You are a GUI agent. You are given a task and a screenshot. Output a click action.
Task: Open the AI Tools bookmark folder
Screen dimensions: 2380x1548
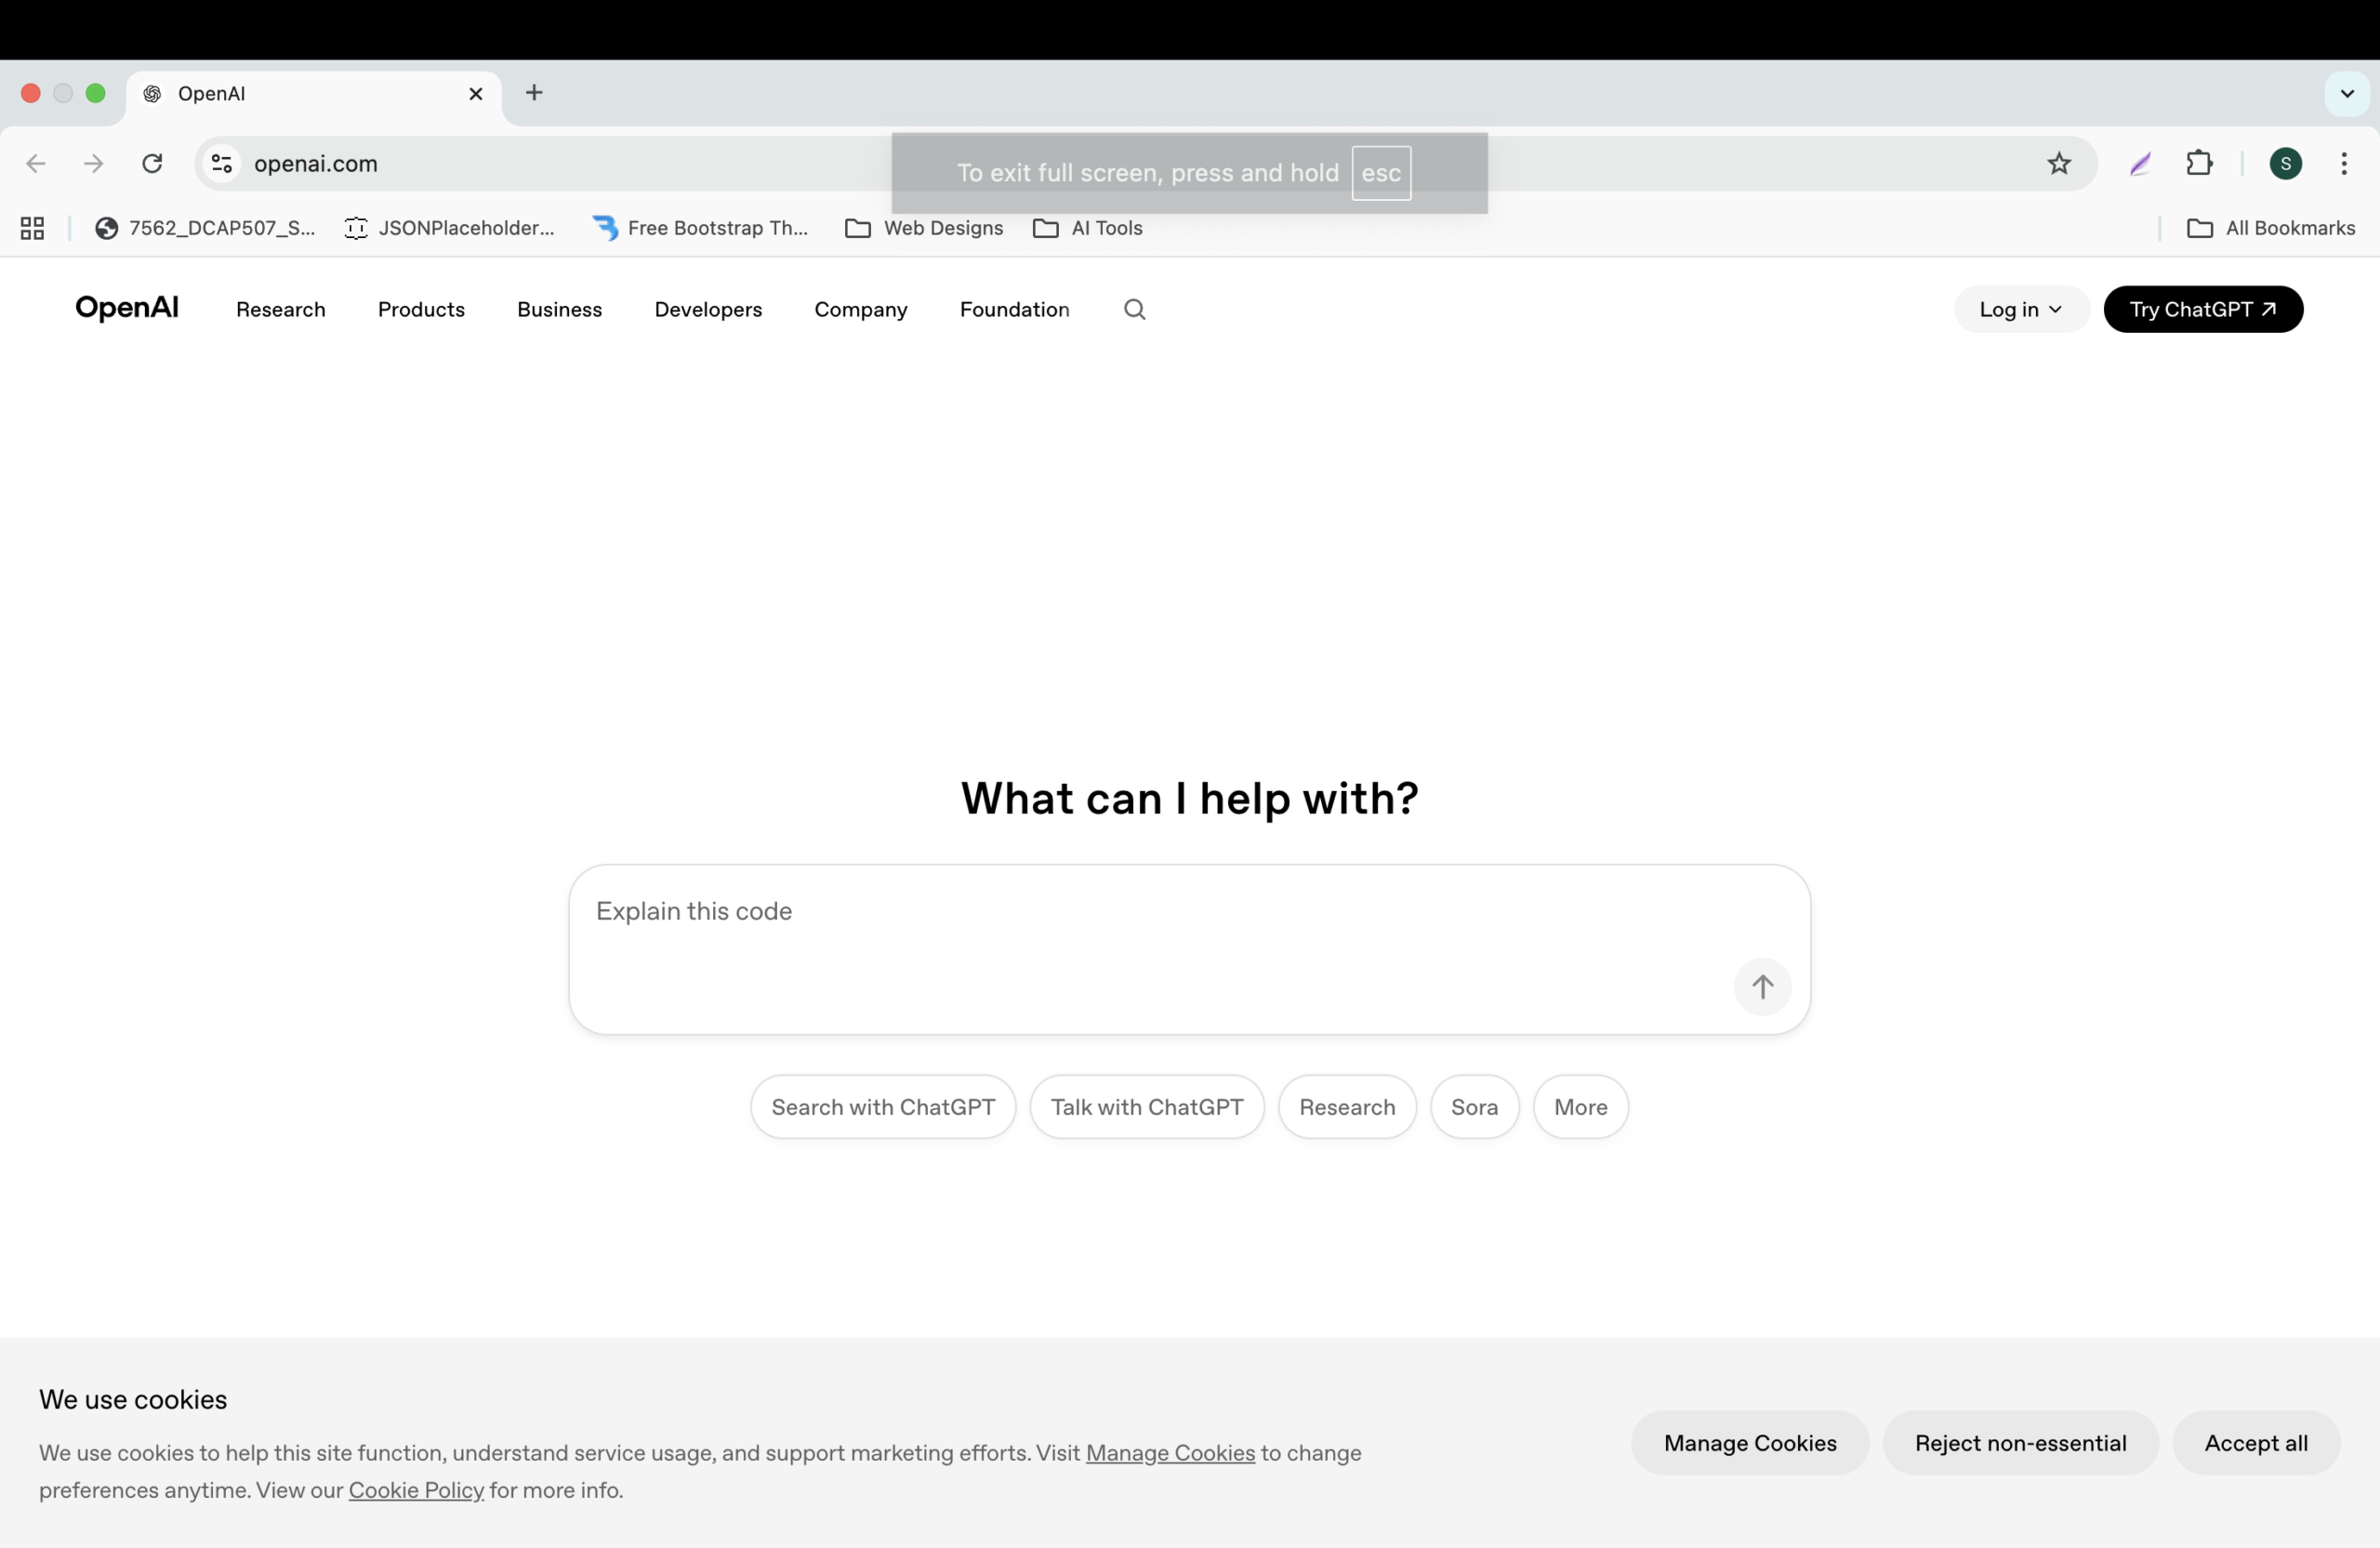[1088, 229]
